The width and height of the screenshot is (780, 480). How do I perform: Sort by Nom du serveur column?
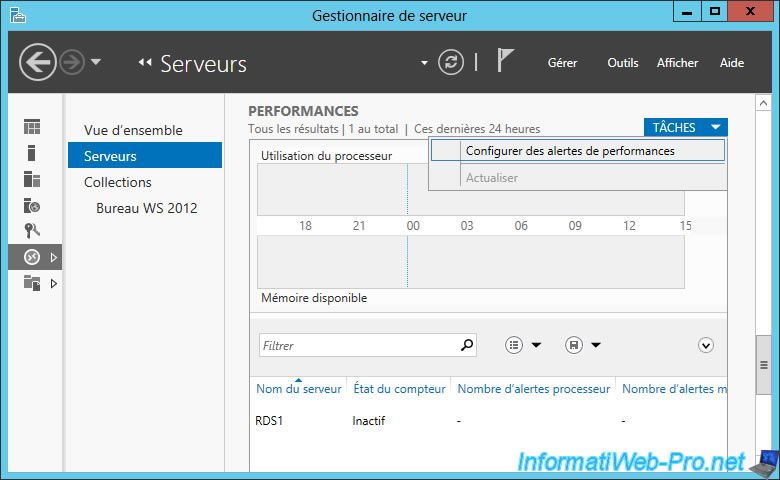point(298,389)
